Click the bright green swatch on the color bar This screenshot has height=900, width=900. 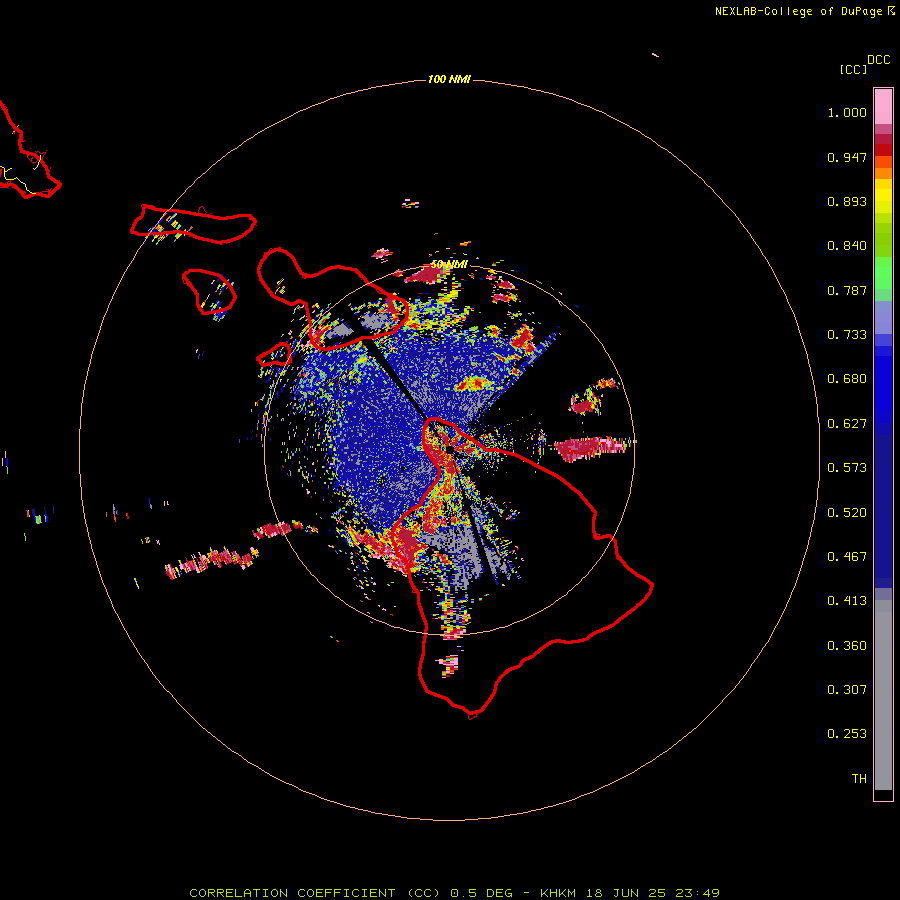883,273
